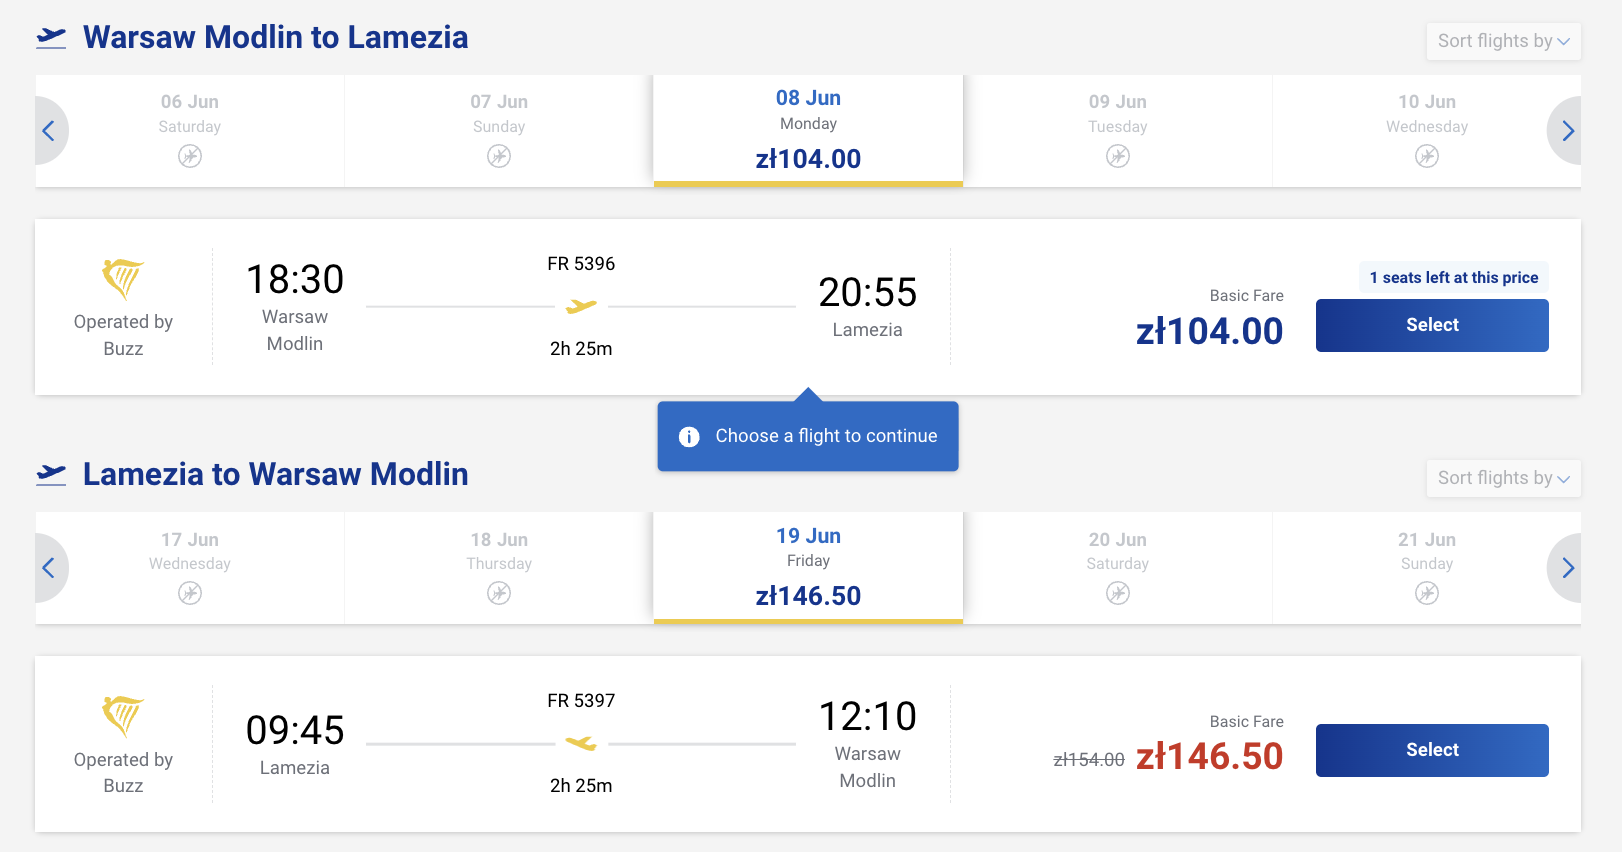Open Sort flights by dropdown for outbound flights
This screenshot has height=852, width=1622.
point(1503,41)
